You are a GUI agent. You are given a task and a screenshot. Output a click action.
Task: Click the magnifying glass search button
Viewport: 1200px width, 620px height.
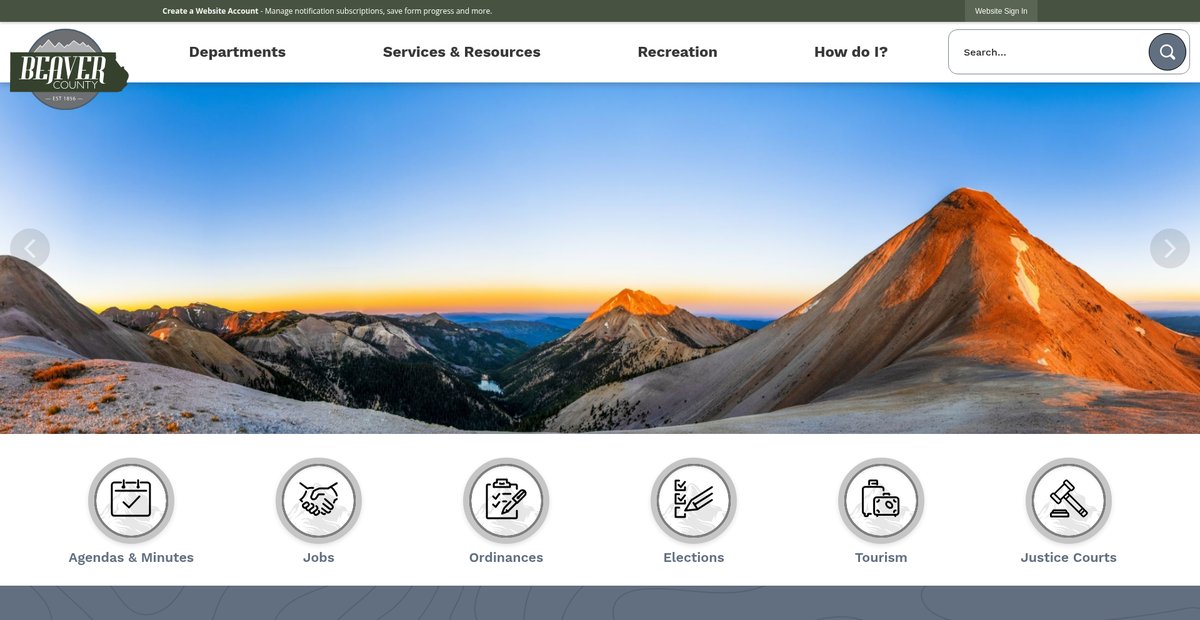click(1167, 52)
